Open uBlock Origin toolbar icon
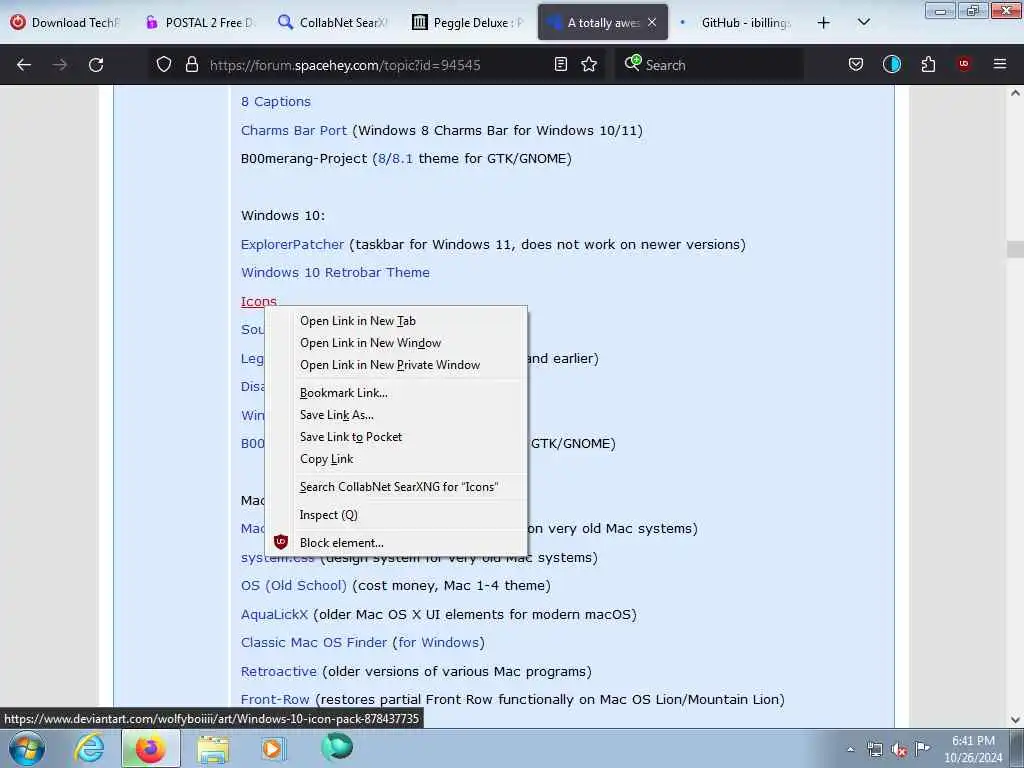This screenshot has width=1024, height=768. [964, 64]
